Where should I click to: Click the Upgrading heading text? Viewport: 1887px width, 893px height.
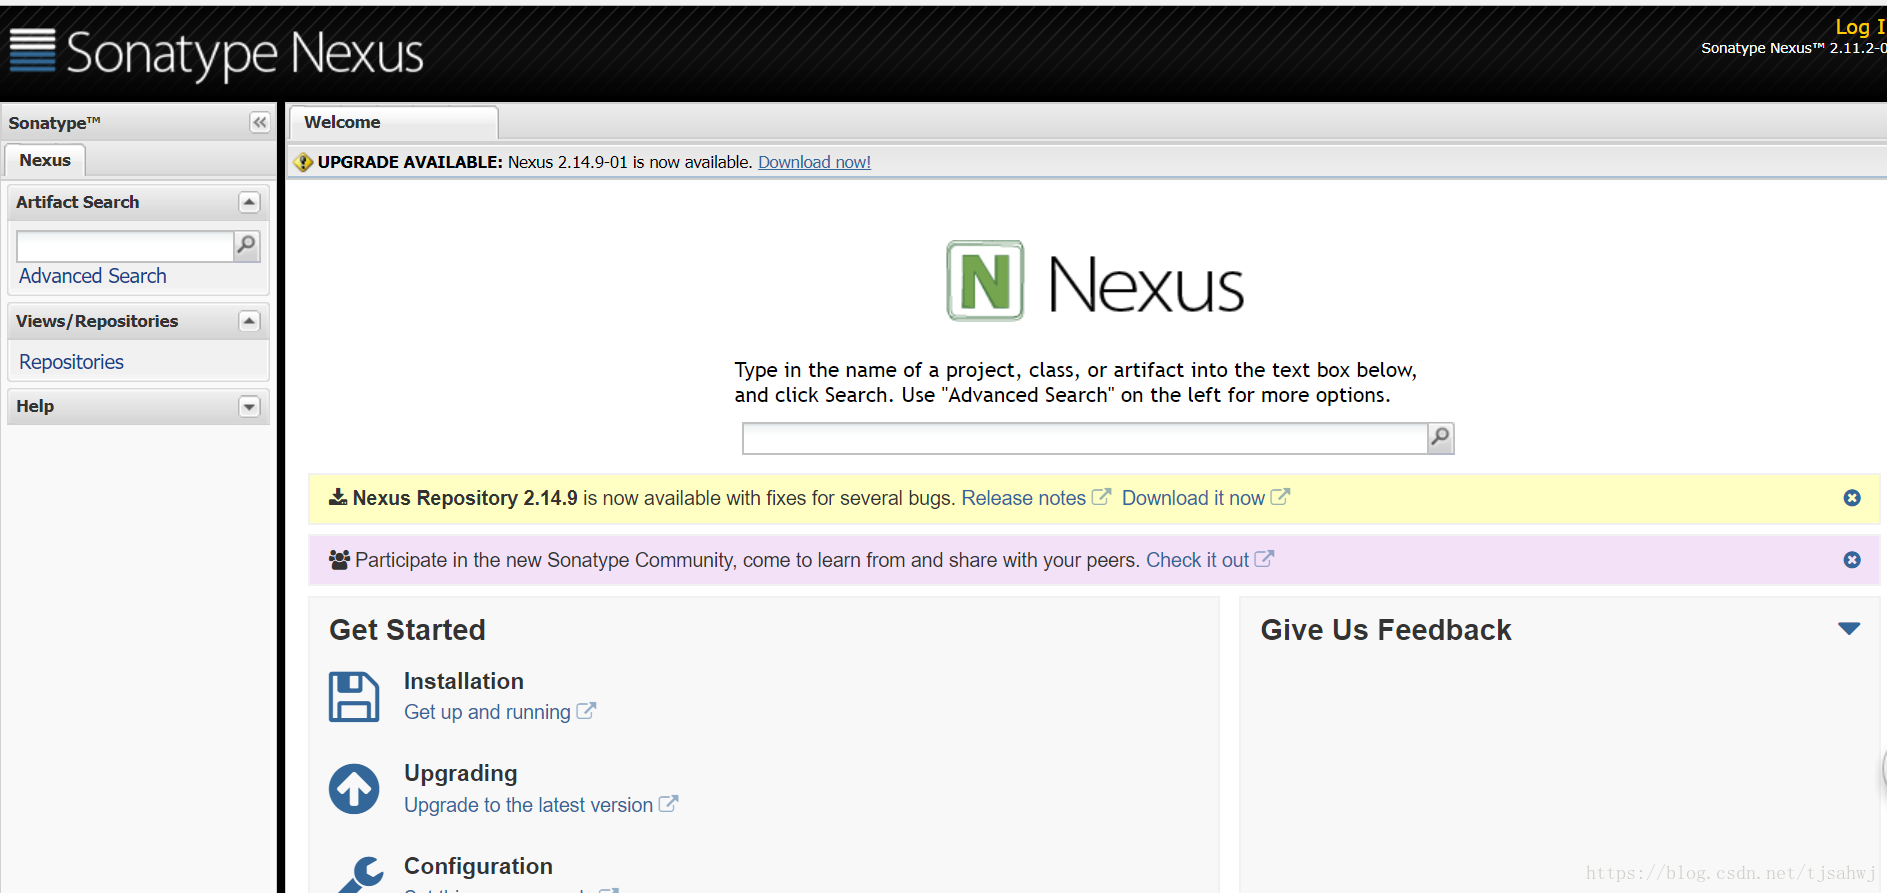click(461, 774)
